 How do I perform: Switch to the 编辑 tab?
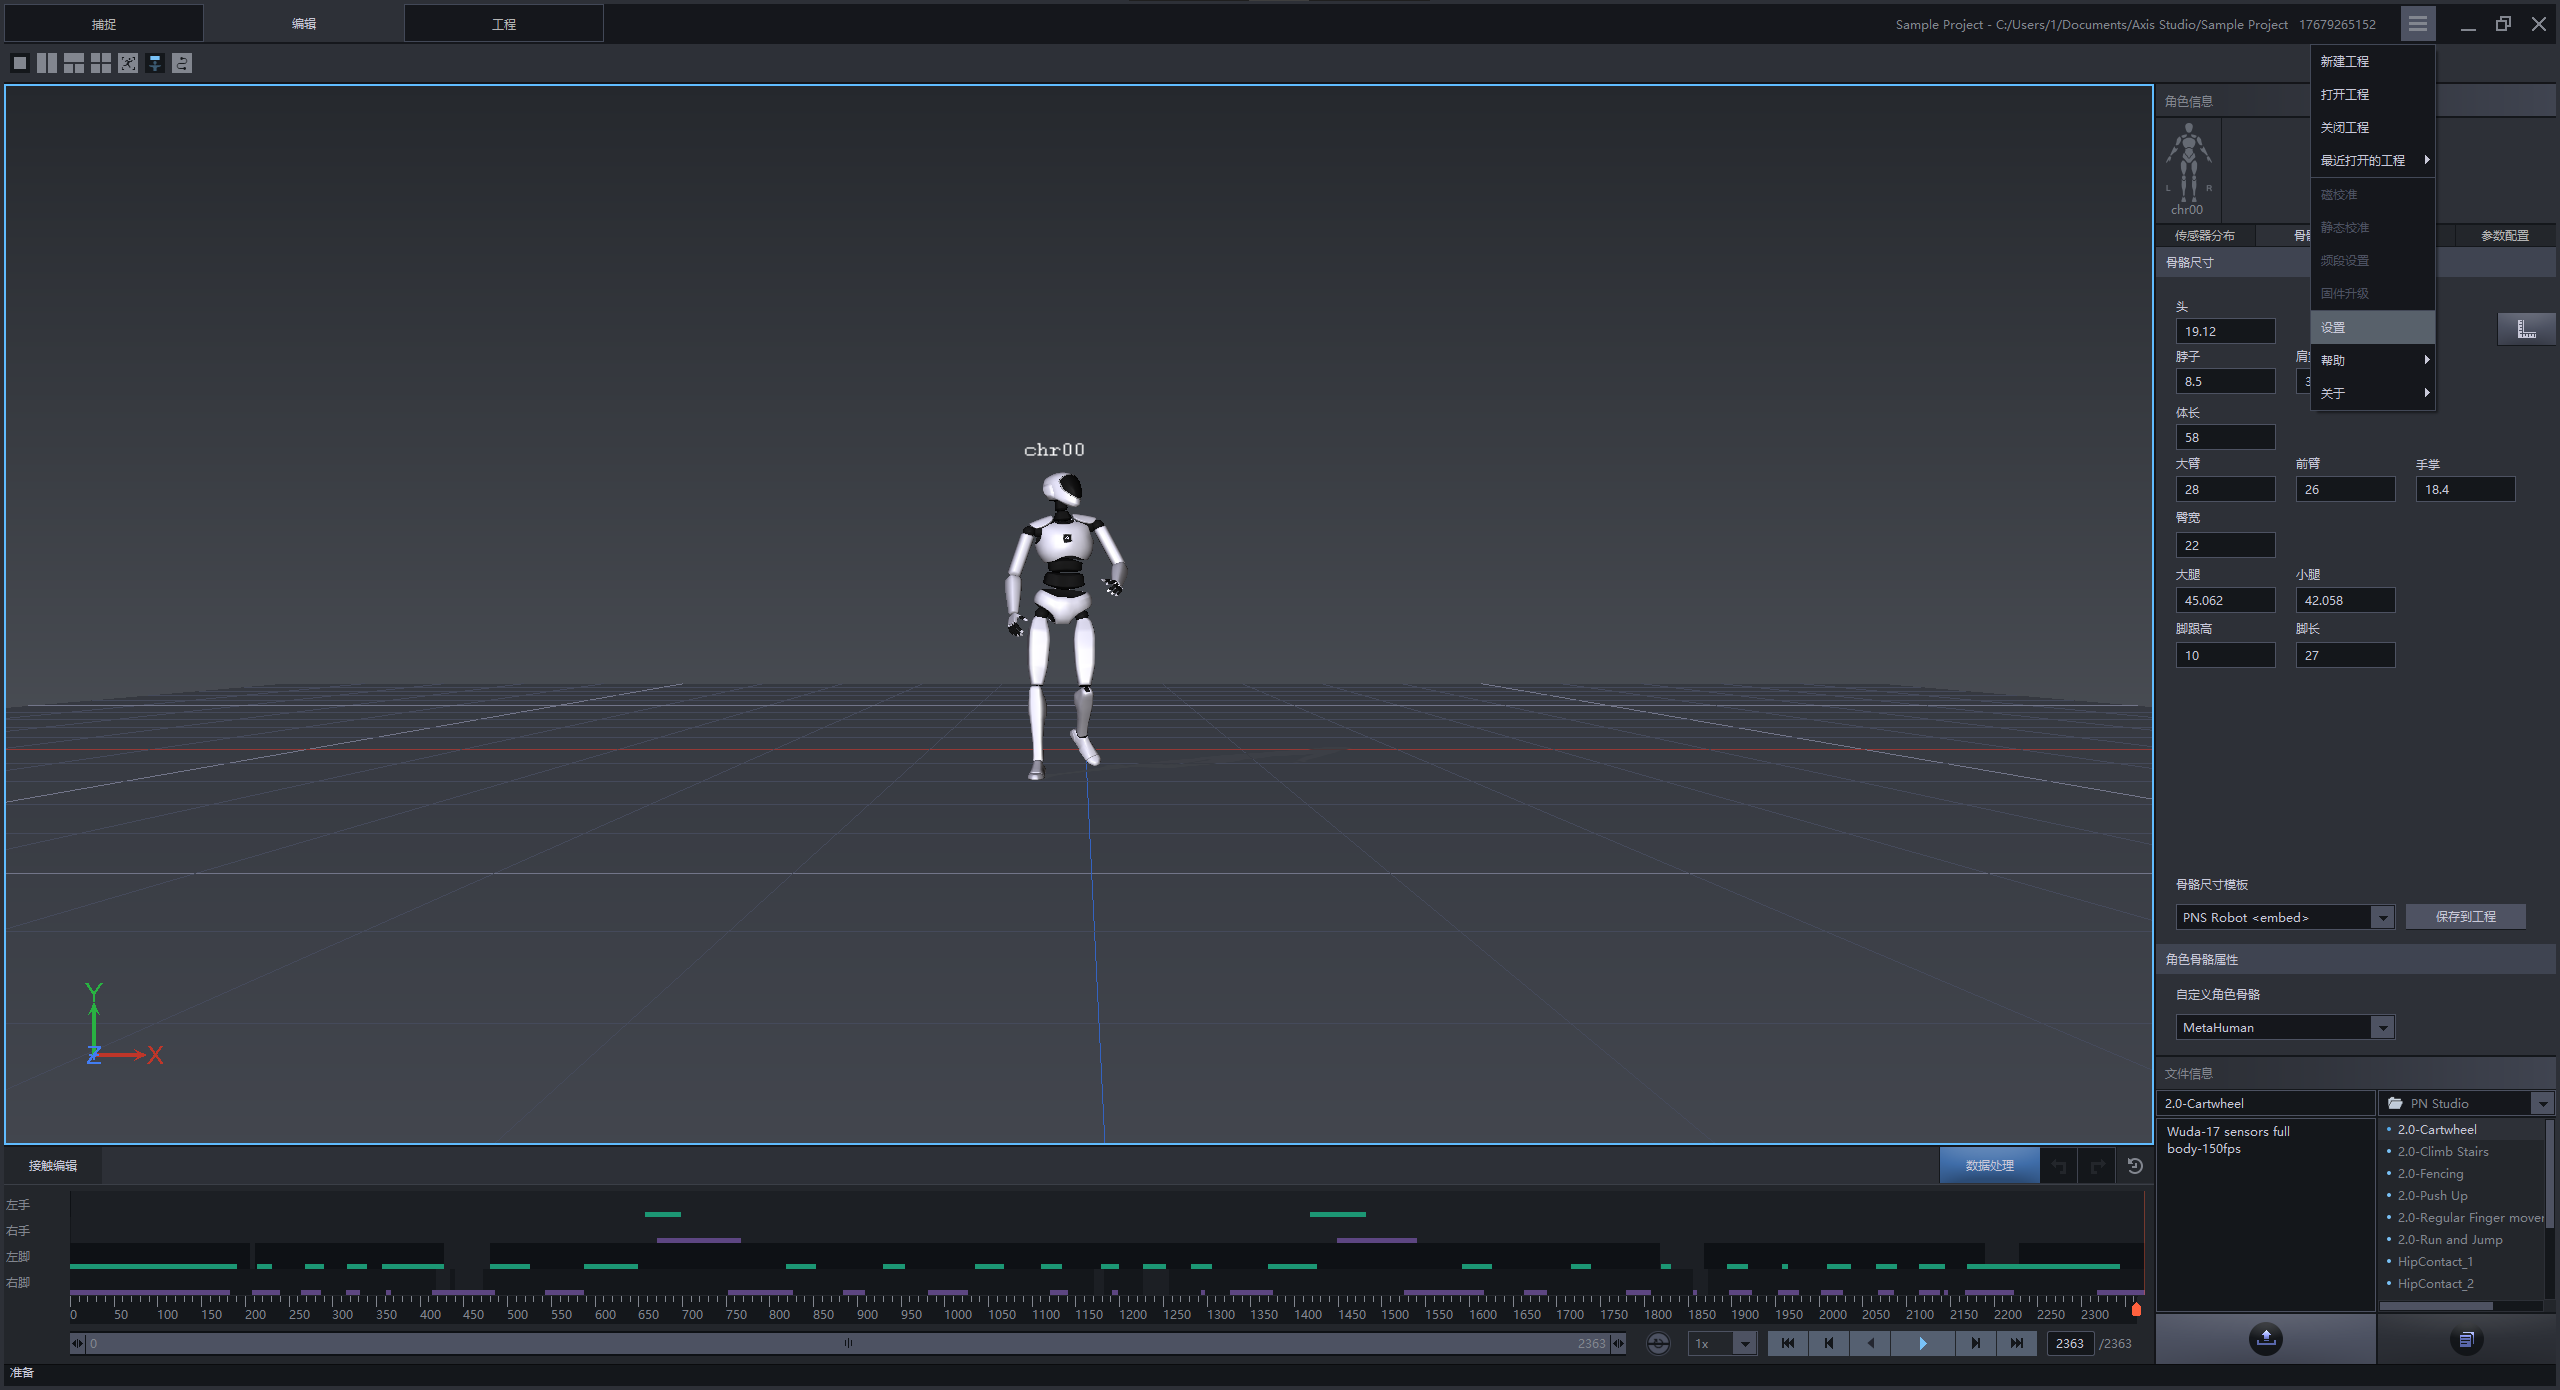(303, 24)
